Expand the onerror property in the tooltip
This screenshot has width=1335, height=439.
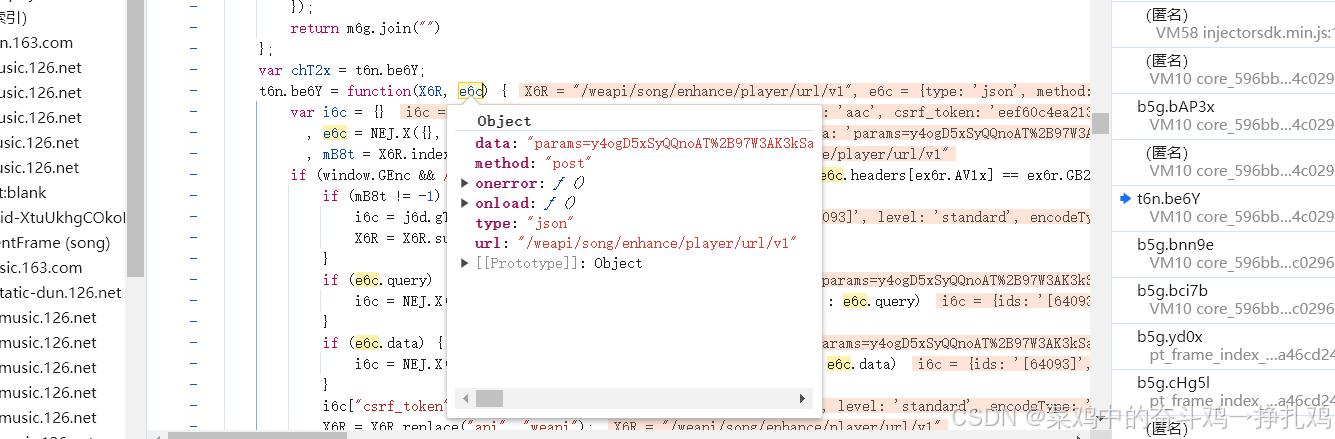tap(465, 183)
